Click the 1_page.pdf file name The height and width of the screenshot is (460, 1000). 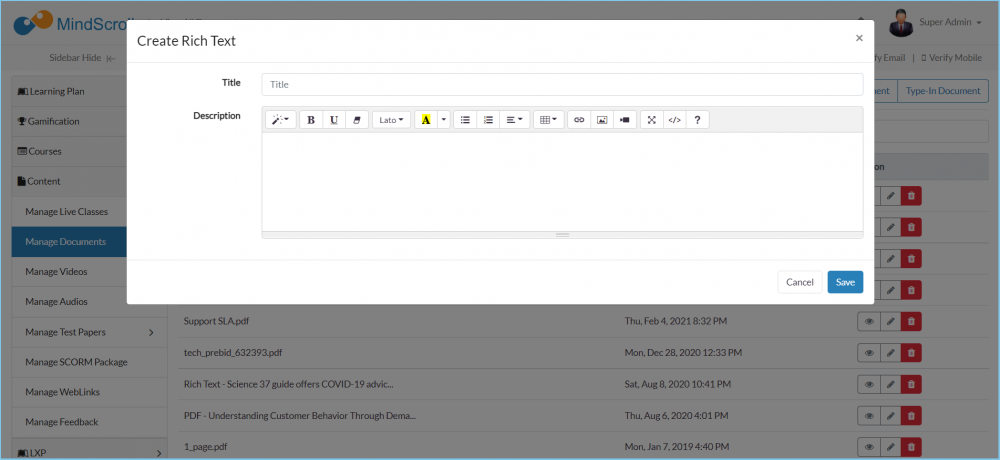pyautogui.click(x=205, y=447)
